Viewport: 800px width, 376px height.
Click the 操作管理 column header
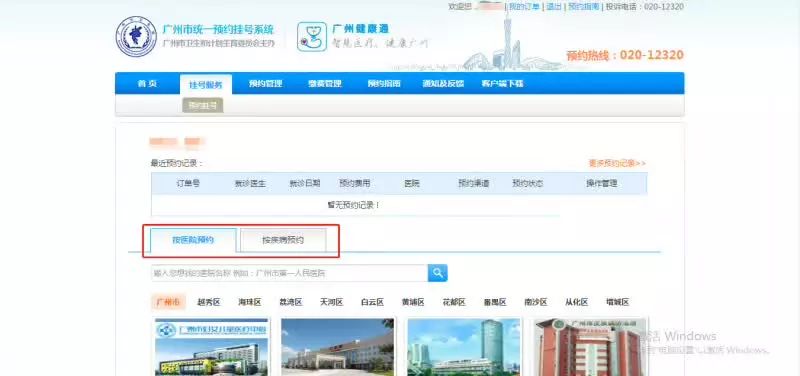[602, 183]
